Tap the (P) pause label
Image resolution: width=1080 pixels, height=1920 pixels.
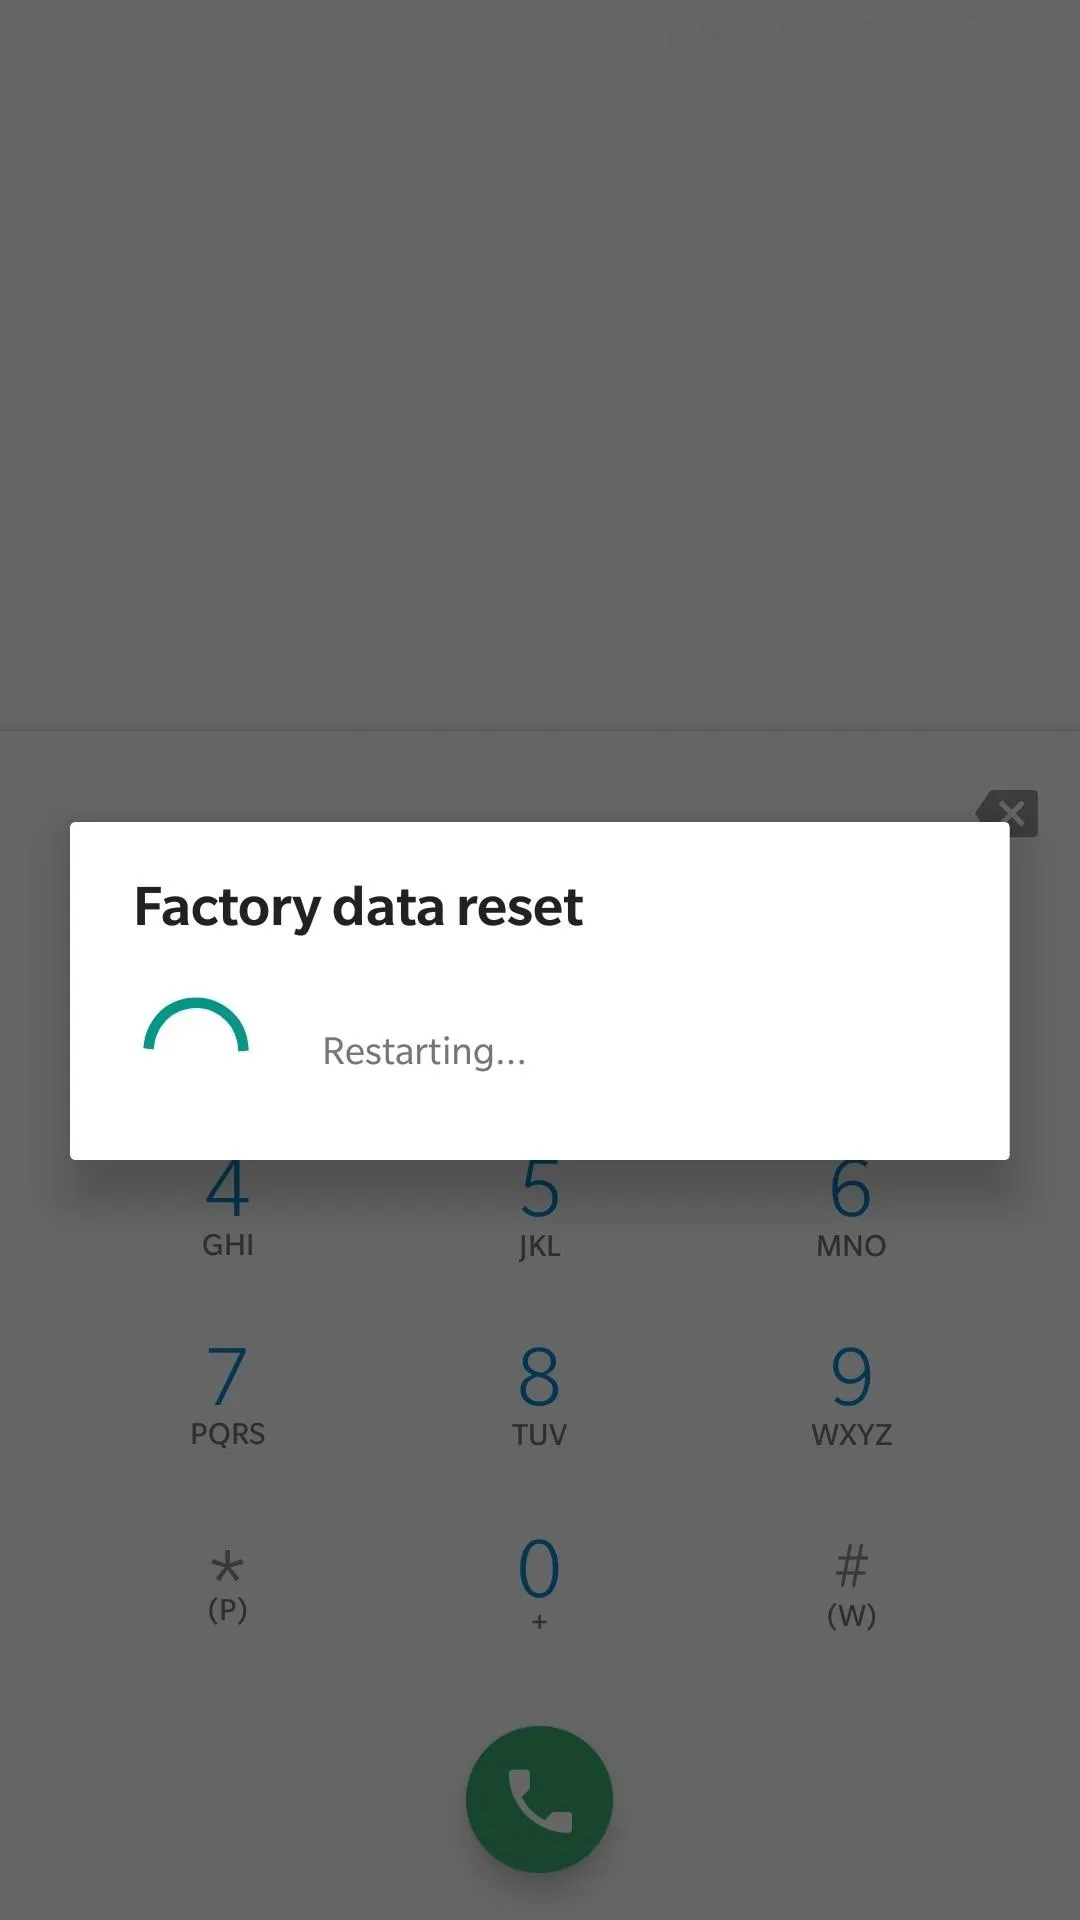(227, 1610)
